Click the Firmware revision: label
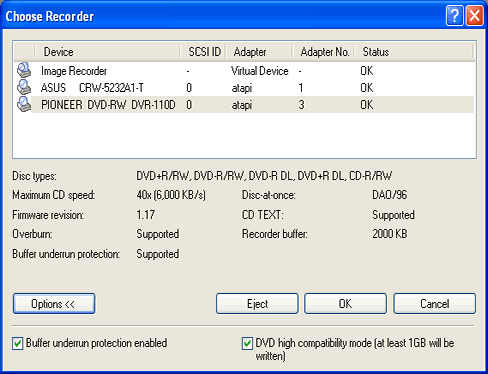This screenshot has width=488, height=374. pyautogui.click(x=48, y=215)
